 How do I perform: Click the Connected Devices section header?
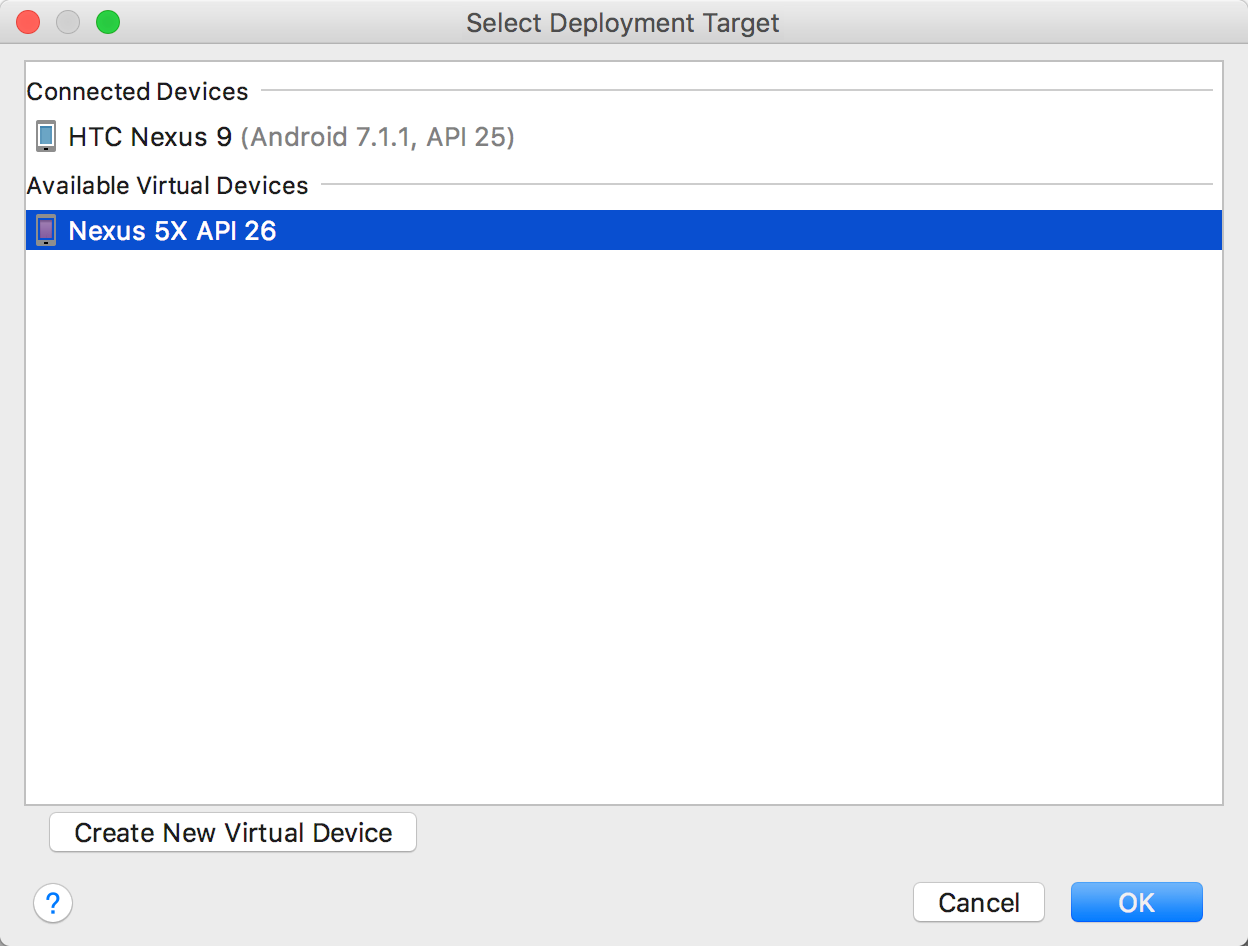pos(137,92)
